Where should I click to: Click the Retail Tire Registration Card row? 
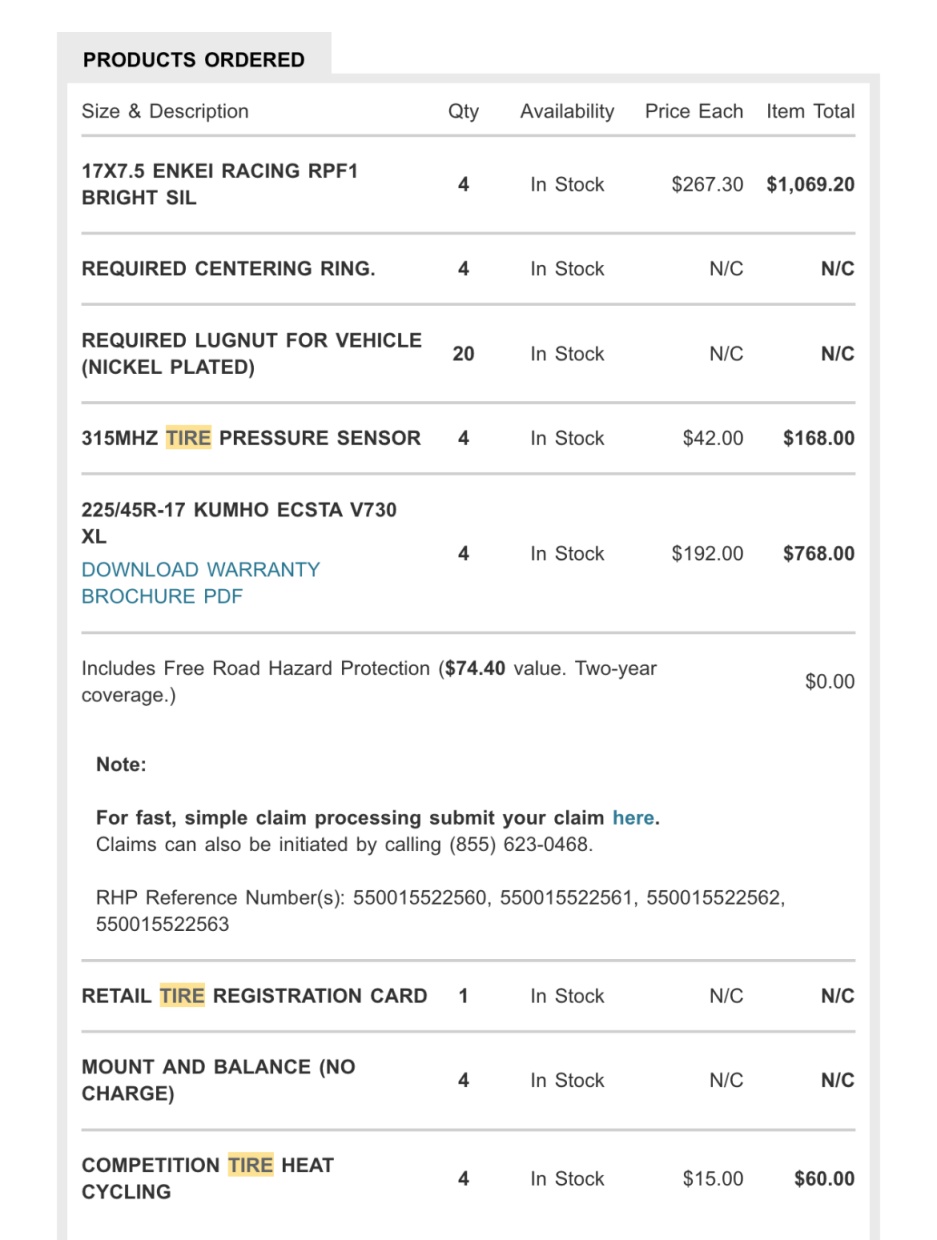pyautogui.click(x=254, y=996)
